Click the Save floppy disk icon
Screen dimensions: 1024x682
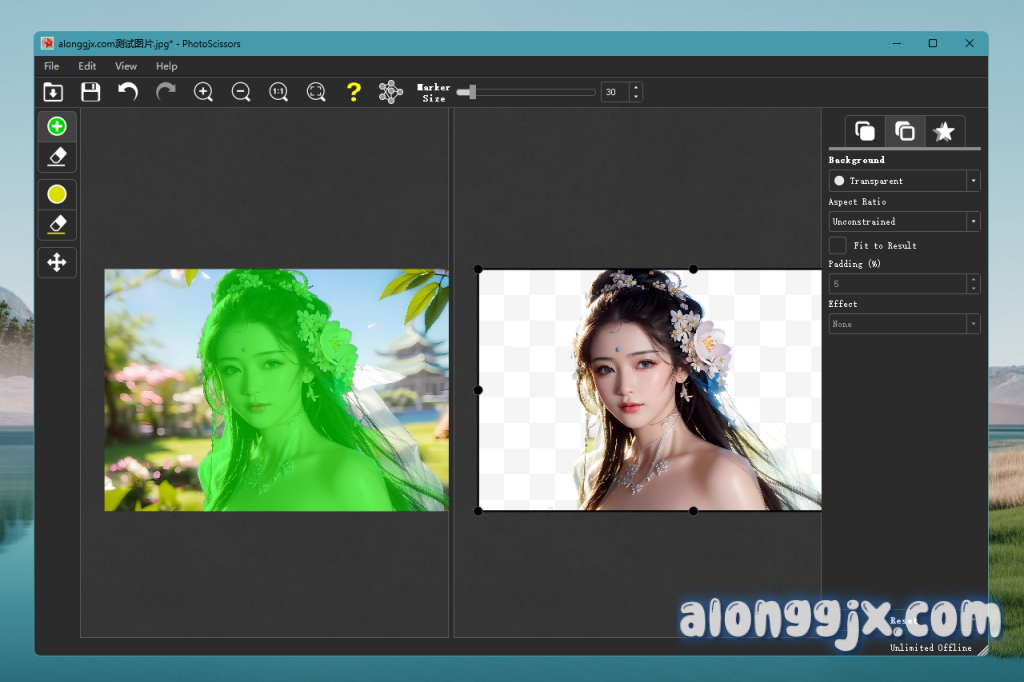coord(90,92)
